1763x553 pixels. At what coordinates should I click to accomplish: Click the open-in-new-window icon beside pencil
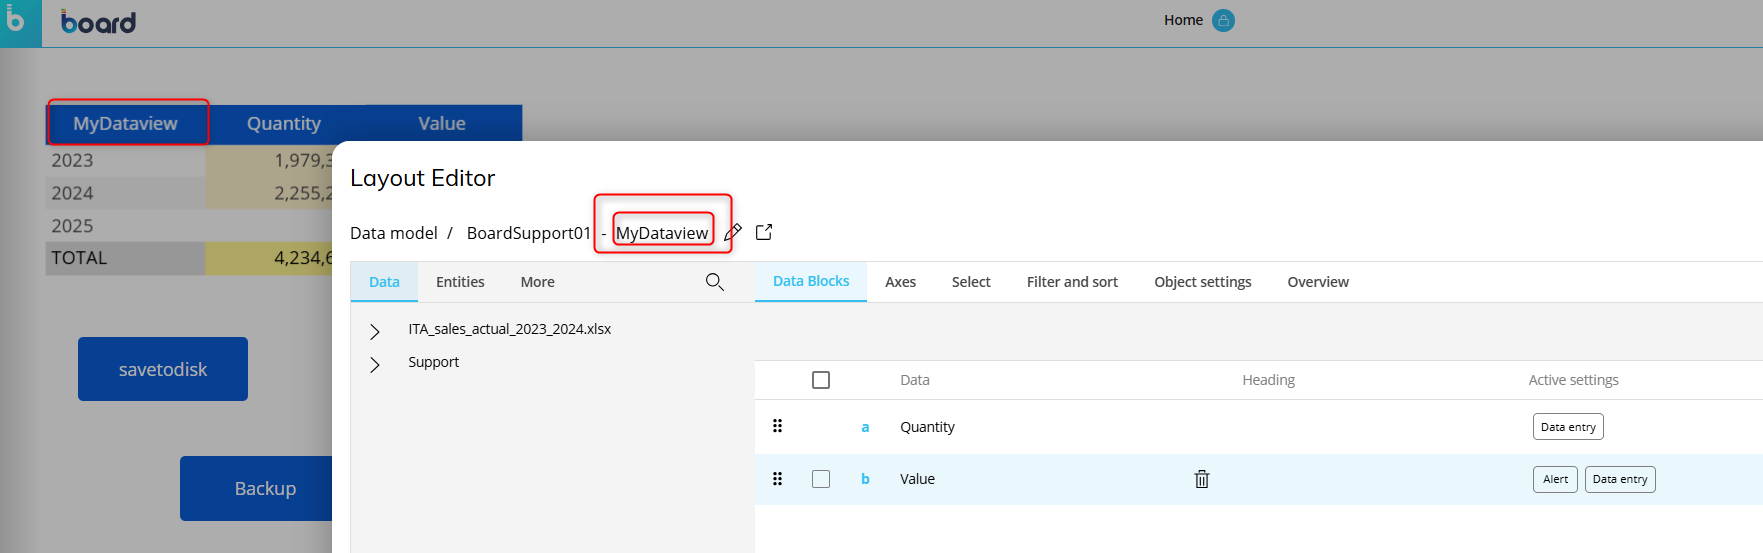click(764, 232)
